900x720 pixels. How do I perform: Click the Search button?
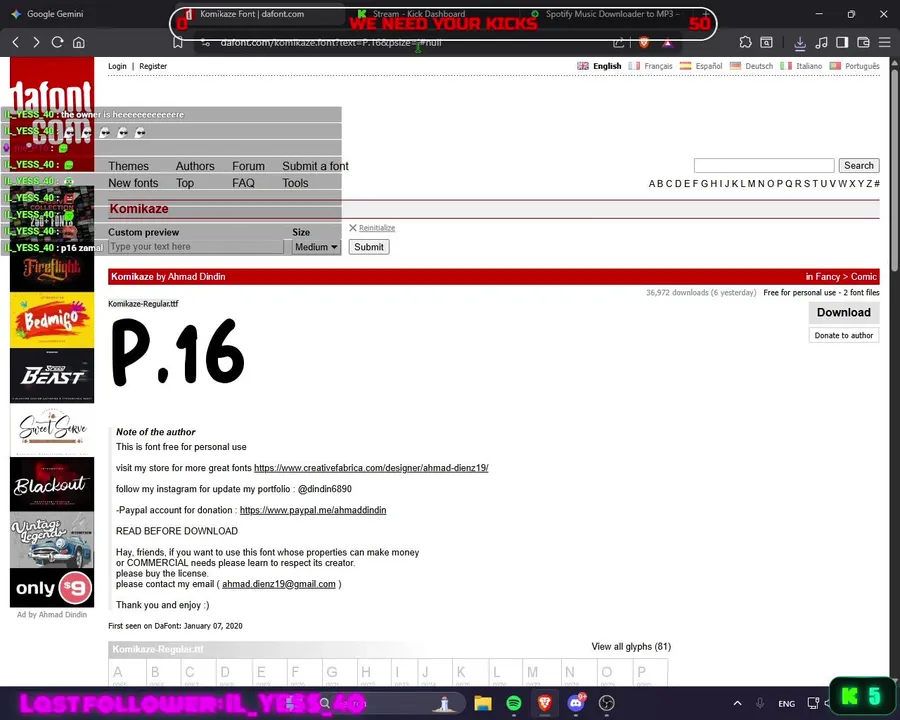click(859, 165)
